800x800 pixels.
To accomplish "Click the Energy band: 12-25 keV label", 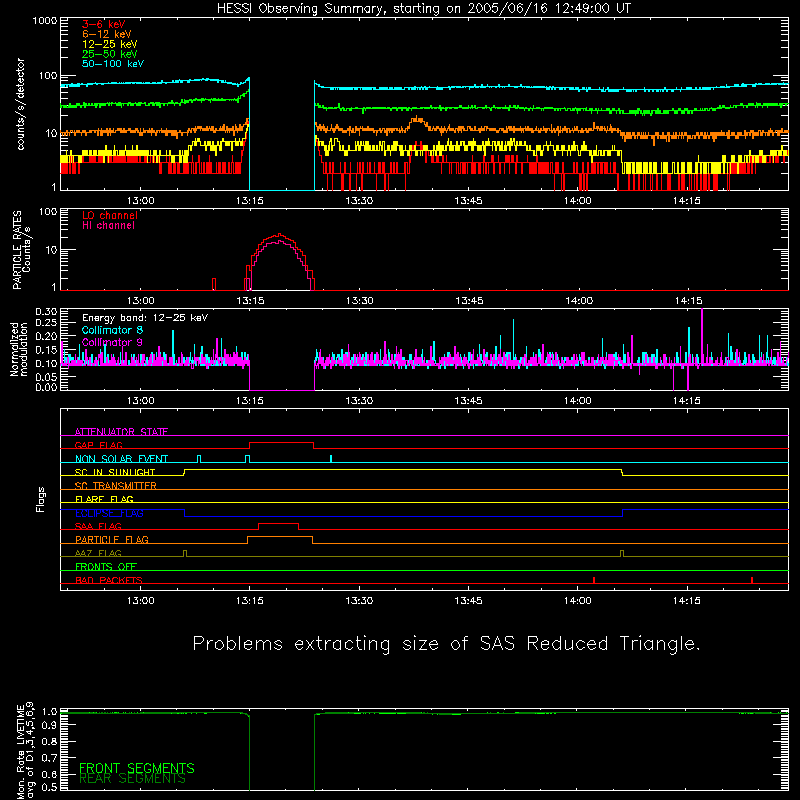I will 145,318.
